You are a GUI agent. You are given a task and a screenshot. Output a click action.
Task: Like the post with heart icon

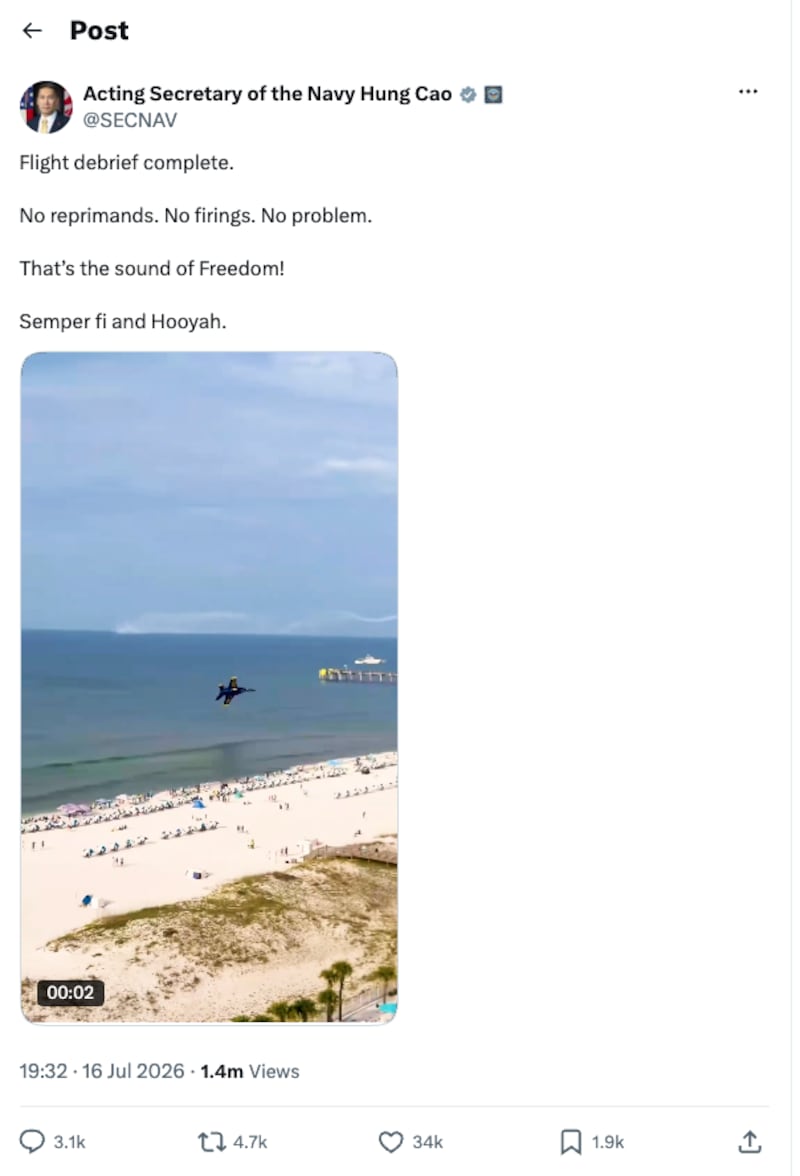click(x=391, y=1142)
